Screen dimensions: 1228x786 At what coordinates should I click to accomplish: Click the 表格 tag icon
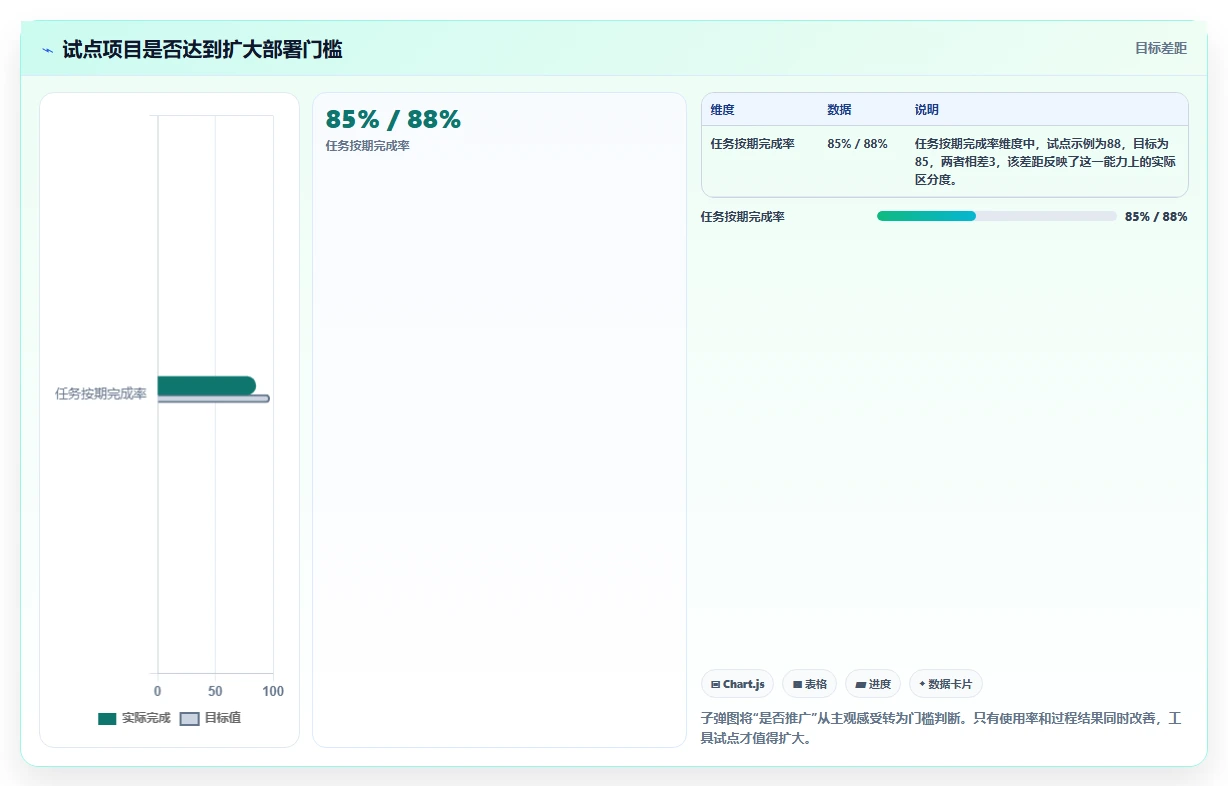(x=797, y=684)
